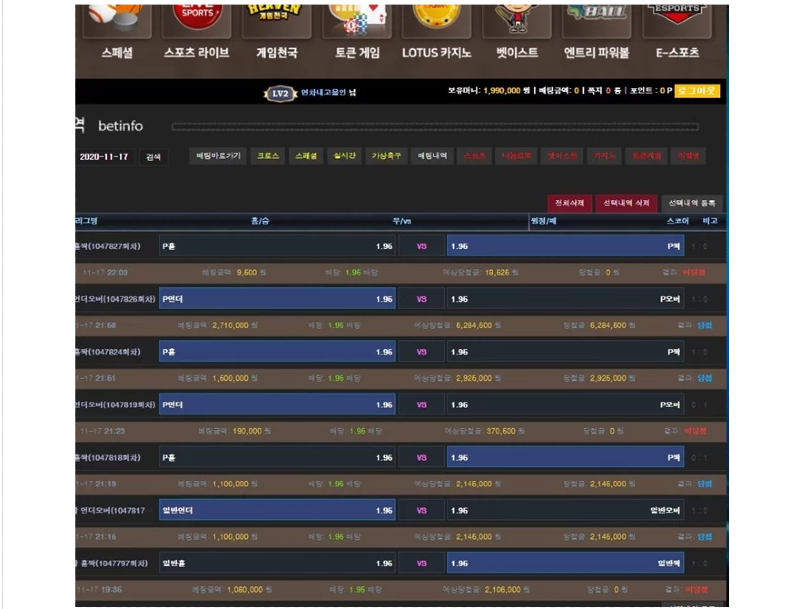Click the 선택내역 삭제 button
800x609 pixels.
click(626, 202)
